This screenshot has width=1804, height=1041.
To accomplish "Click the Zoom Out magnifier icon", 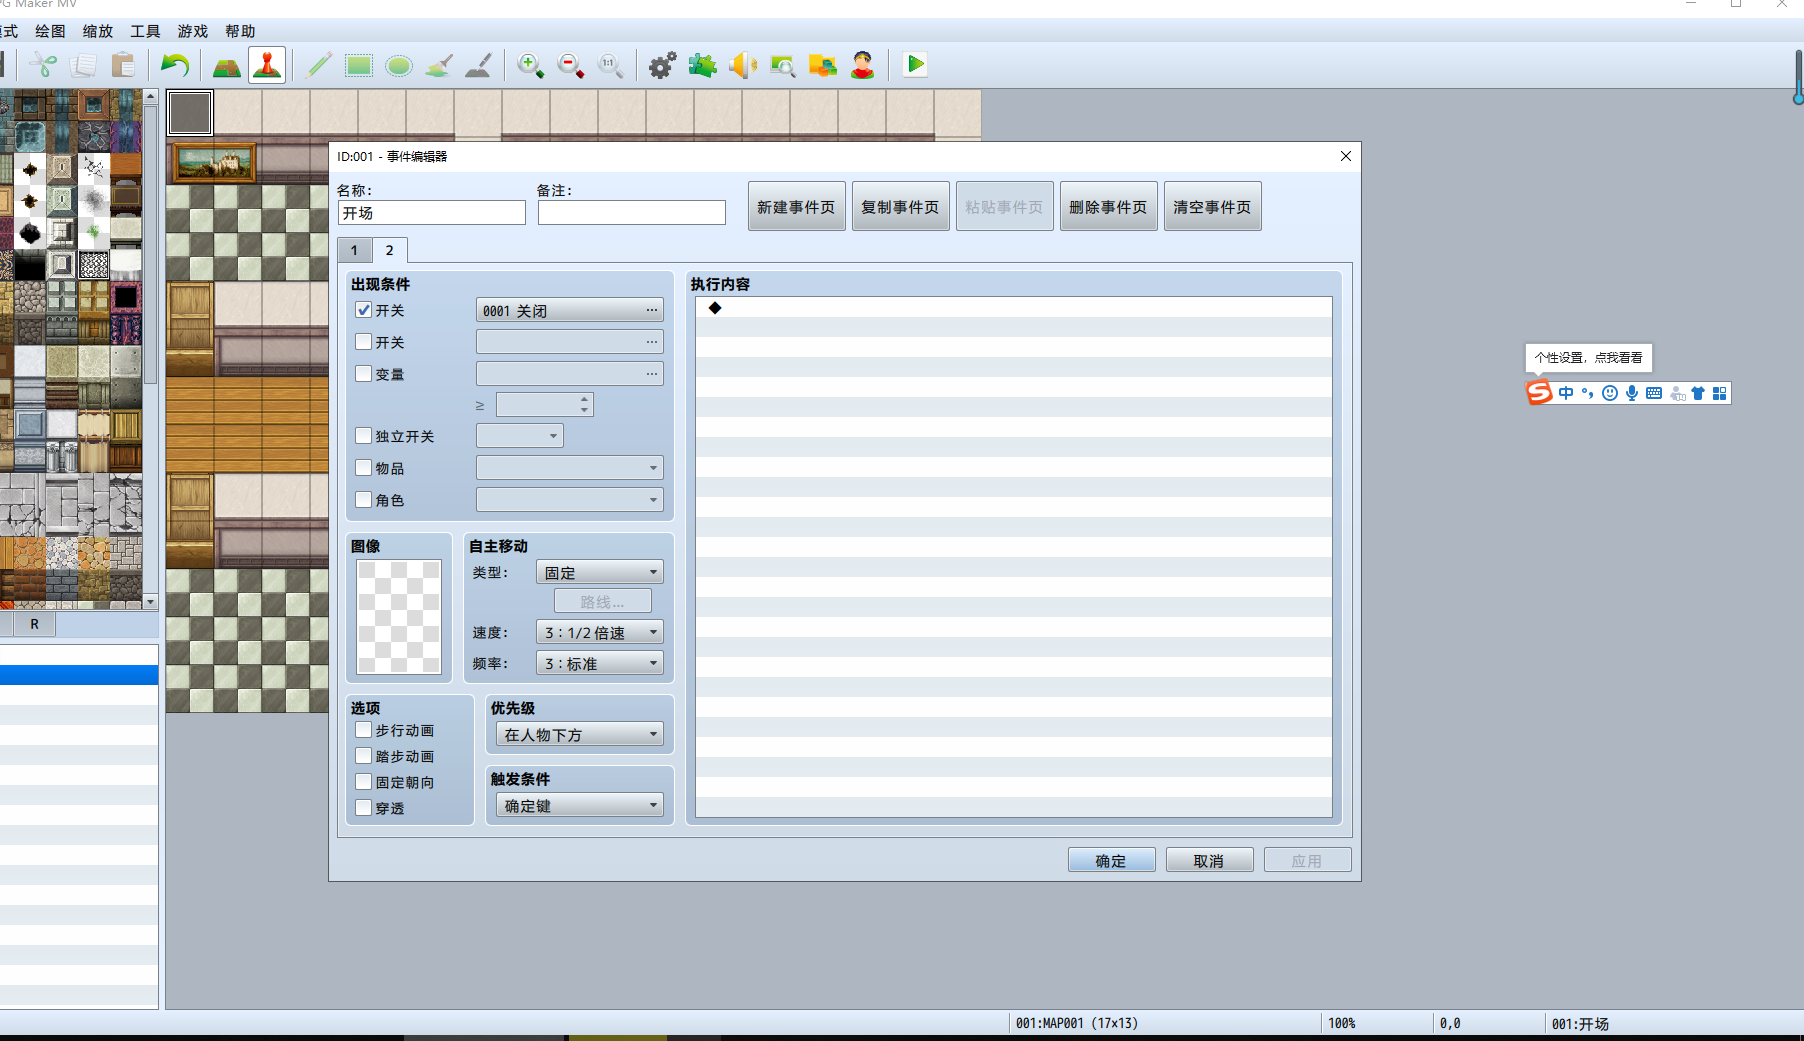I will (571, 66).
